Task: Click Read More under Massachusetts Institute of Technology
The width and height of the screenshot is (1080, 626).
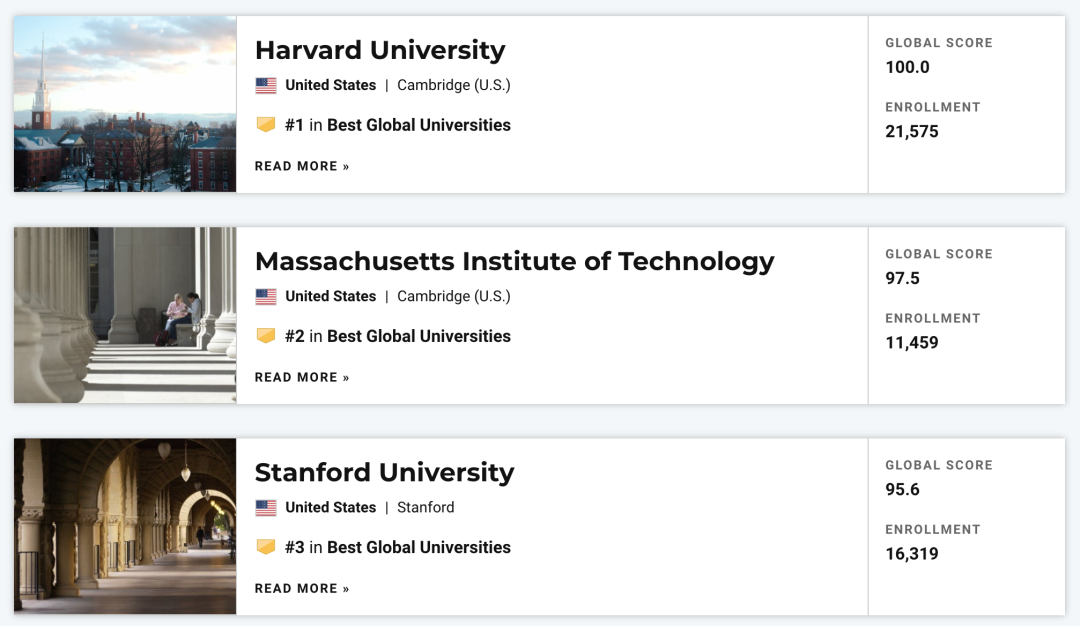Action: point(302,377)
